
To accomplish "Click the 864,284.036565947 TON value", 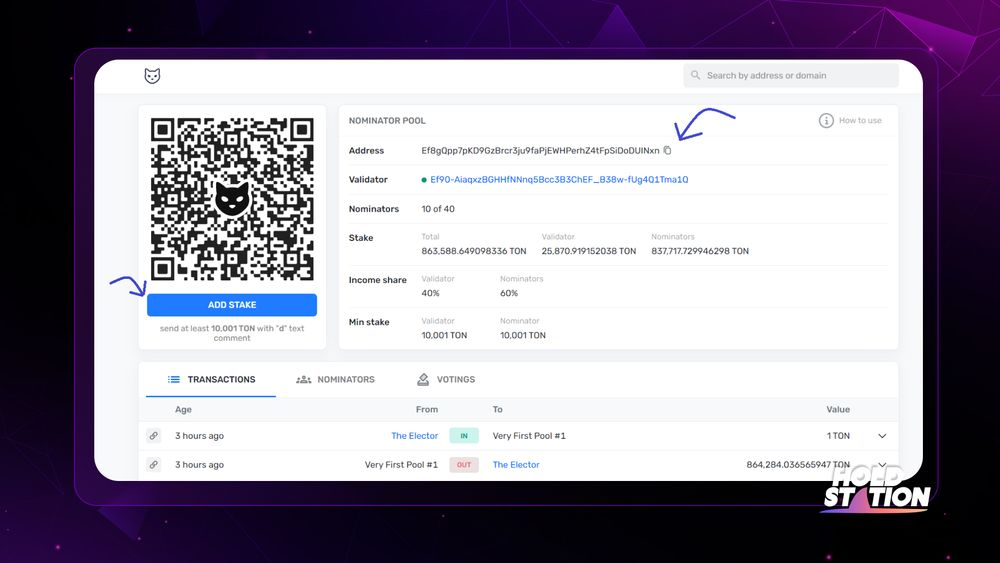I will point(798,465).
